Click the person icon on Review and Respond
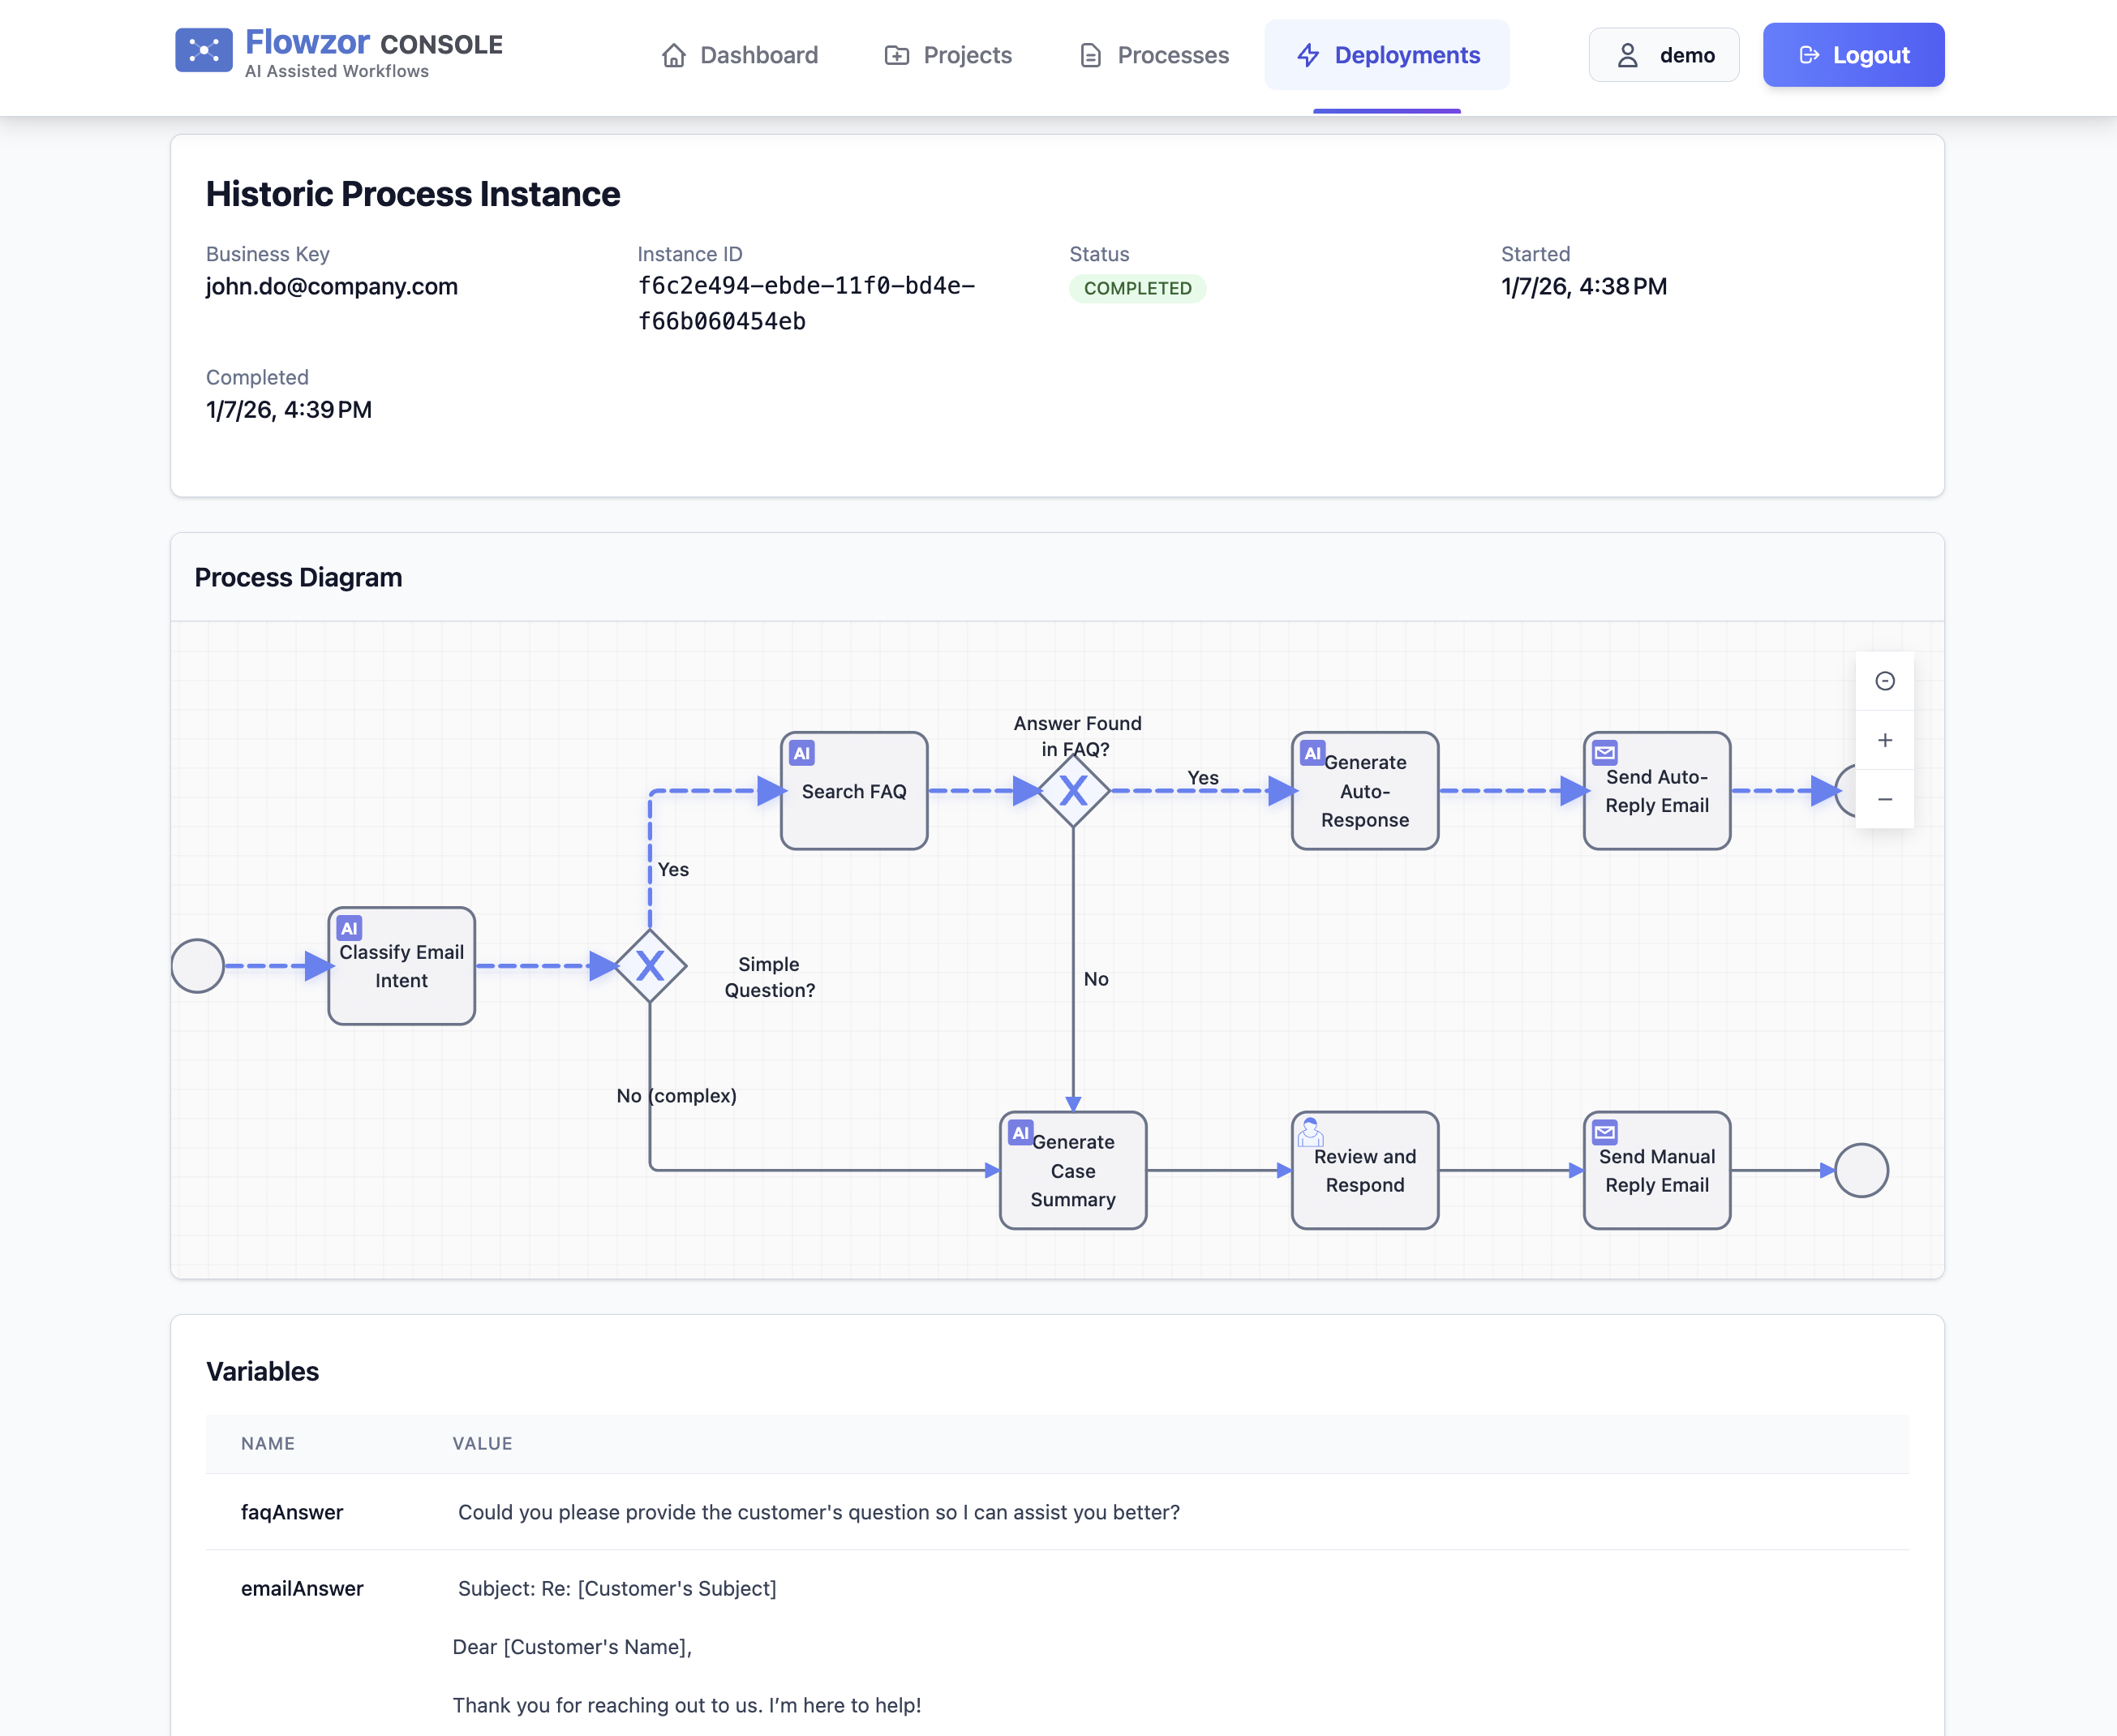 pyautogui.click(x=1310, y=1133)
